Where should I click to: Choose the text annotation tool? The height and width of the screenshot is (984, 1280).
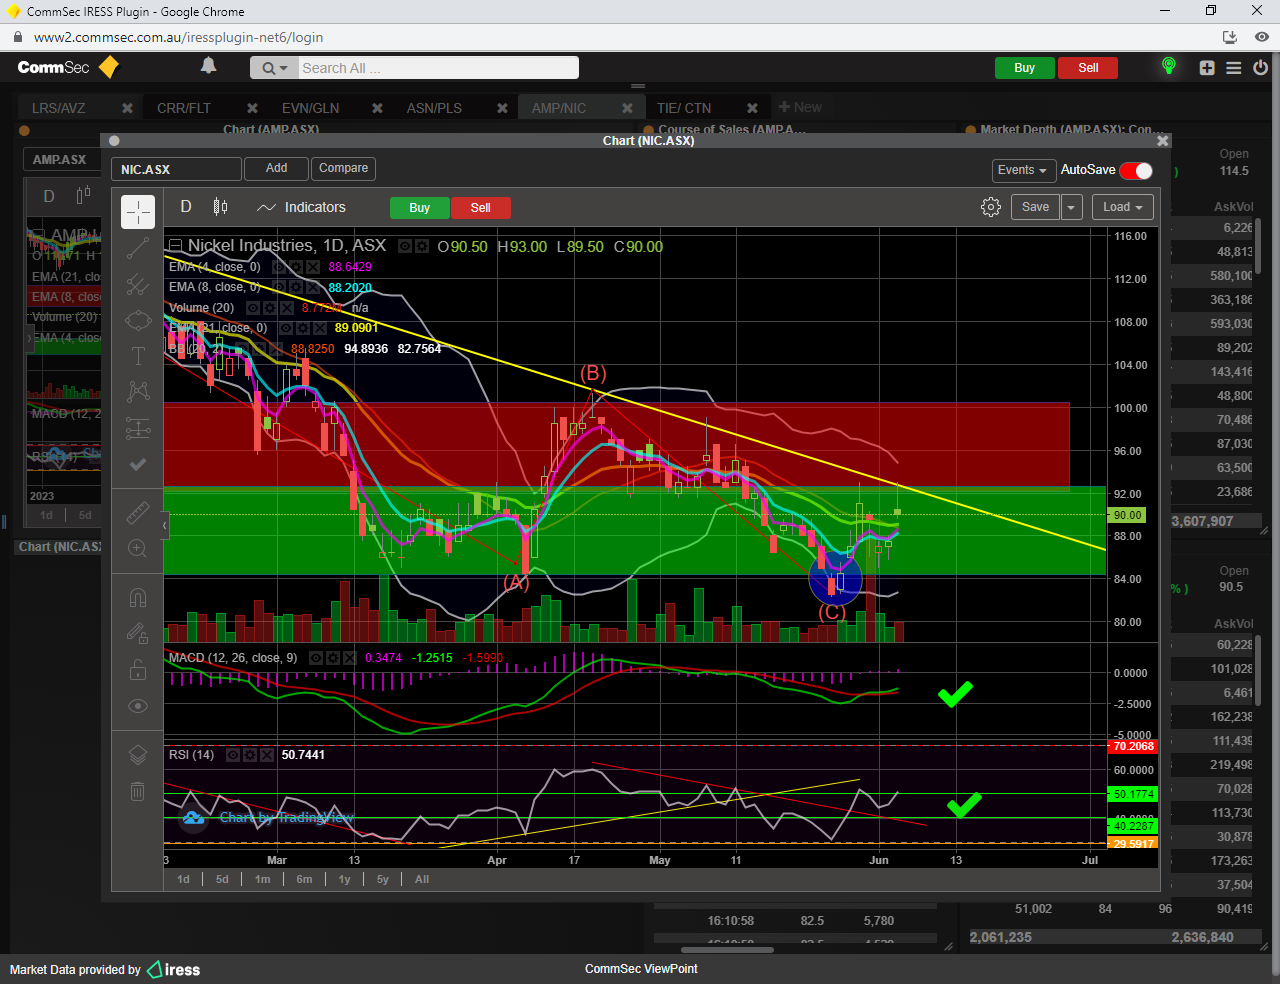click(x=138, y=356)
